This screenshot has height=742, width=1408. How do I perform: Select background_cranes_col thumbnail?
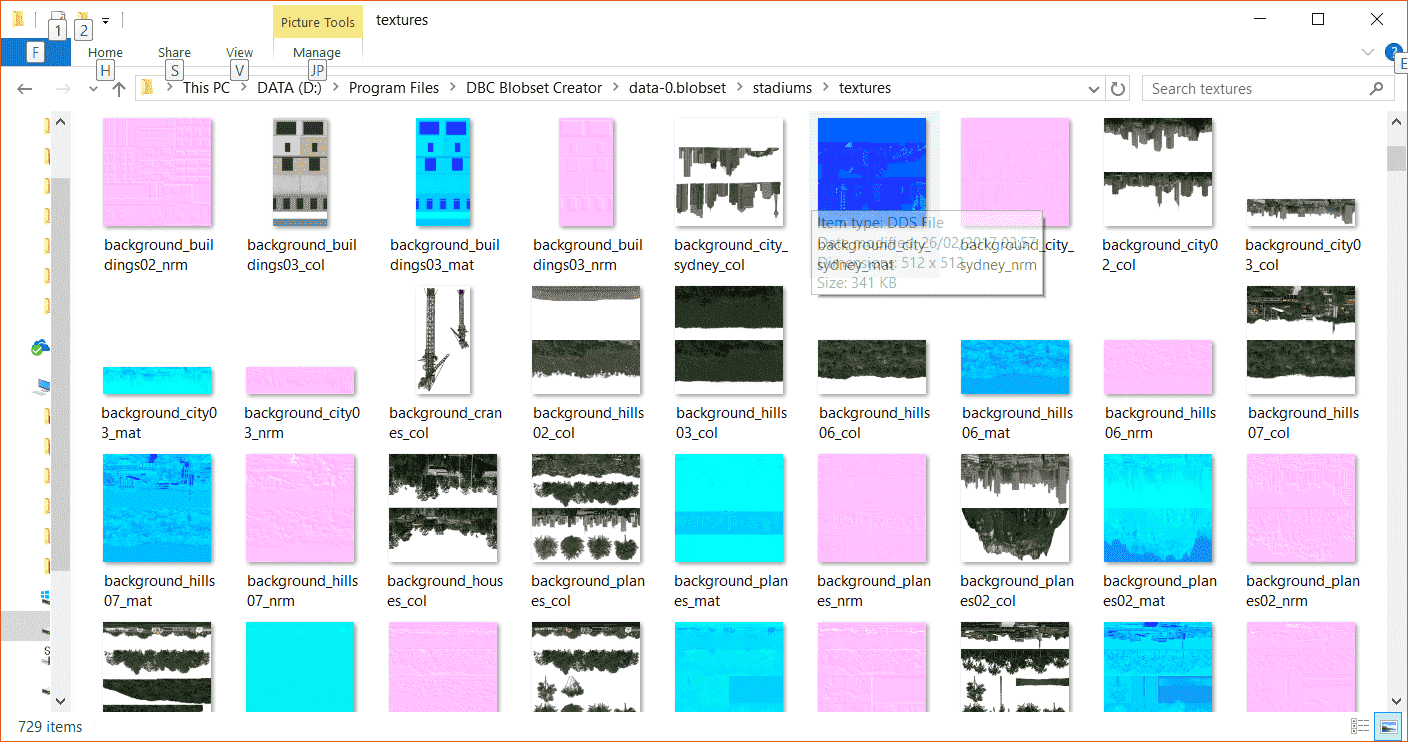(444, 340)
